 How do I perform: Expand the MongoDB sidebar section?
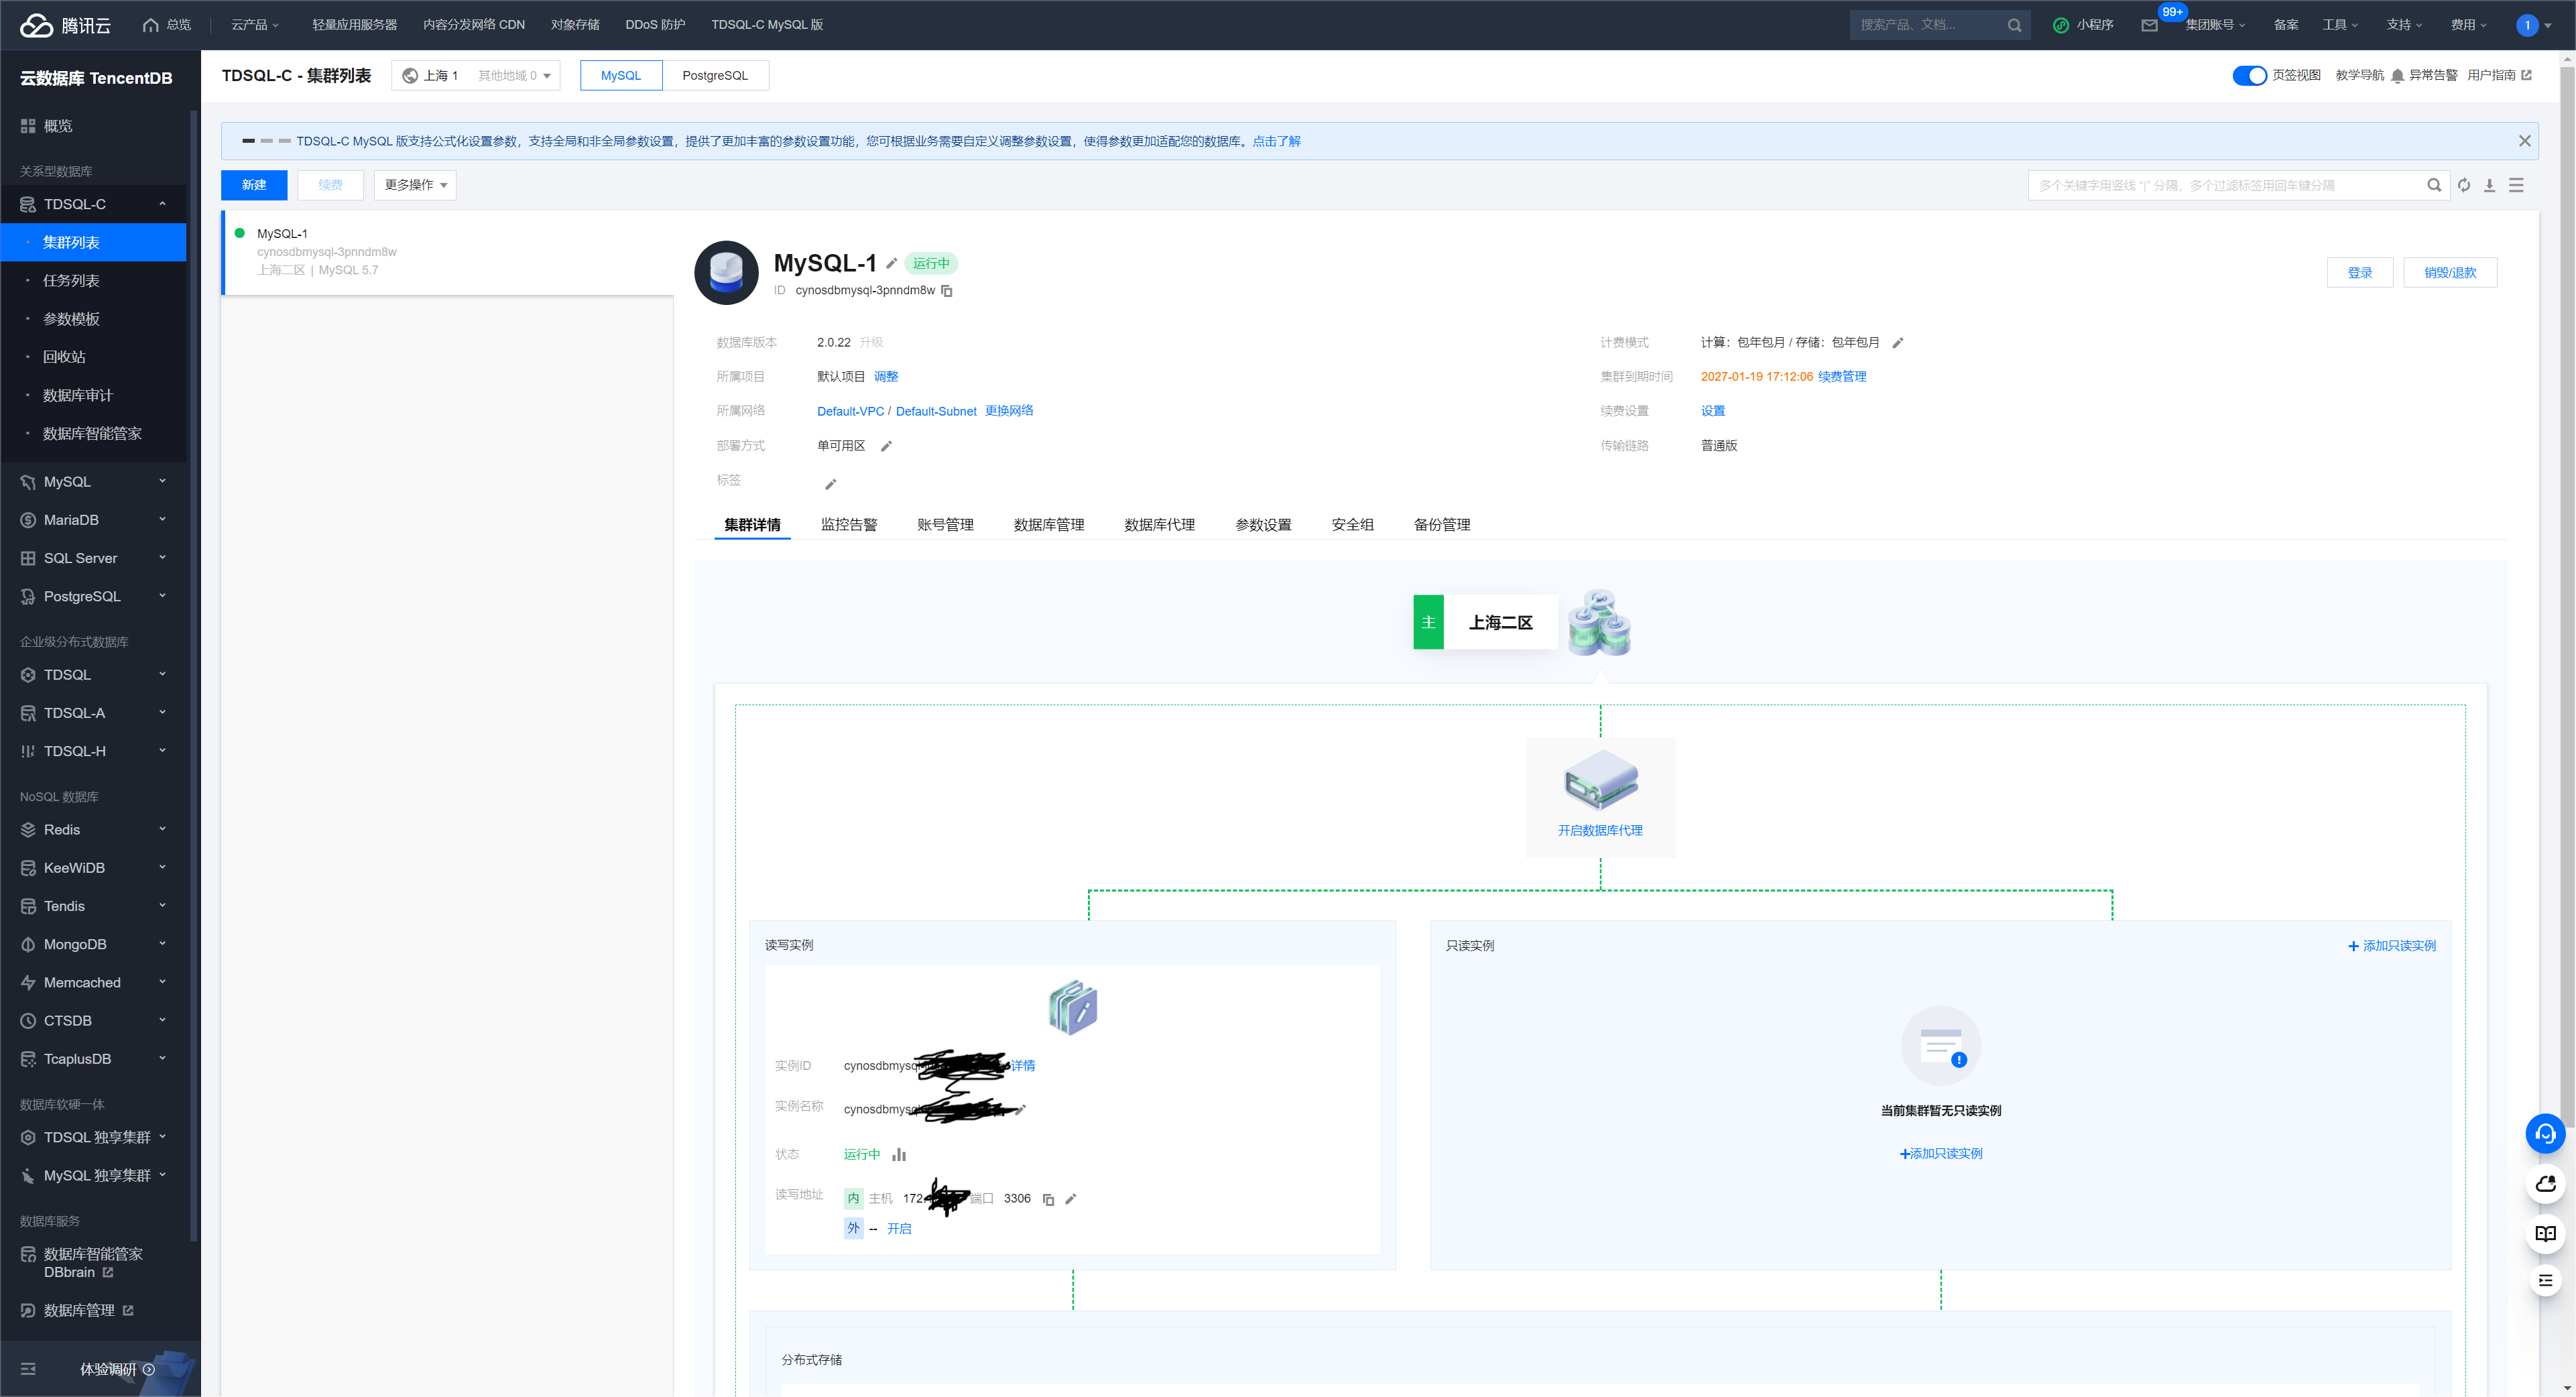pos(162,944)
